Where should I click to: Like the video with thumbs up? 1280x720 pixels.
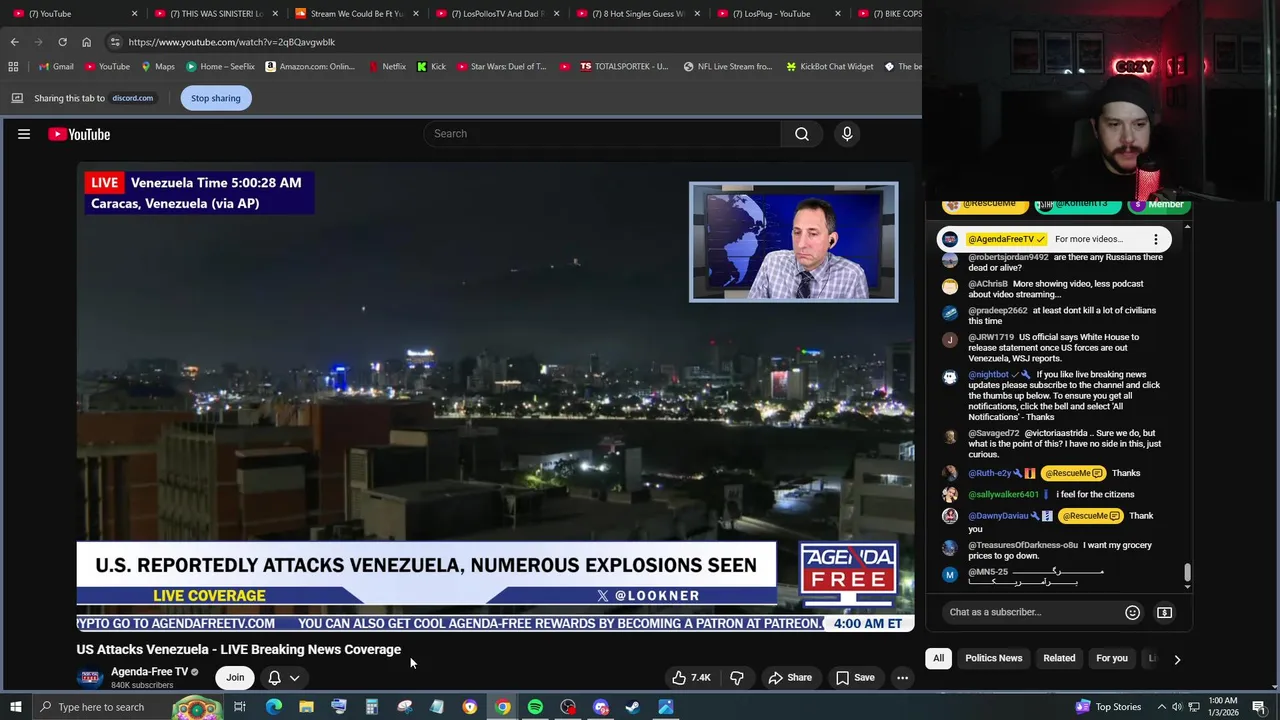coord(691,677)
